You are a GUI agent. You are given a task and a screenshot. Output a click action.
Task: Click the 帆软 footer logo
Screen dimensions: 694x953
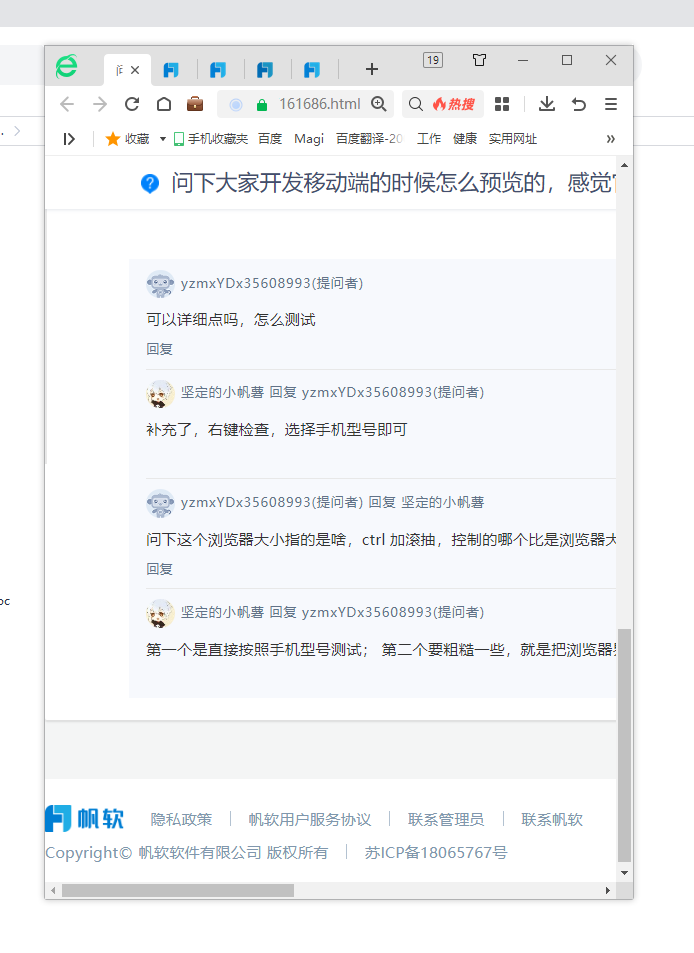tap(84, 819)
